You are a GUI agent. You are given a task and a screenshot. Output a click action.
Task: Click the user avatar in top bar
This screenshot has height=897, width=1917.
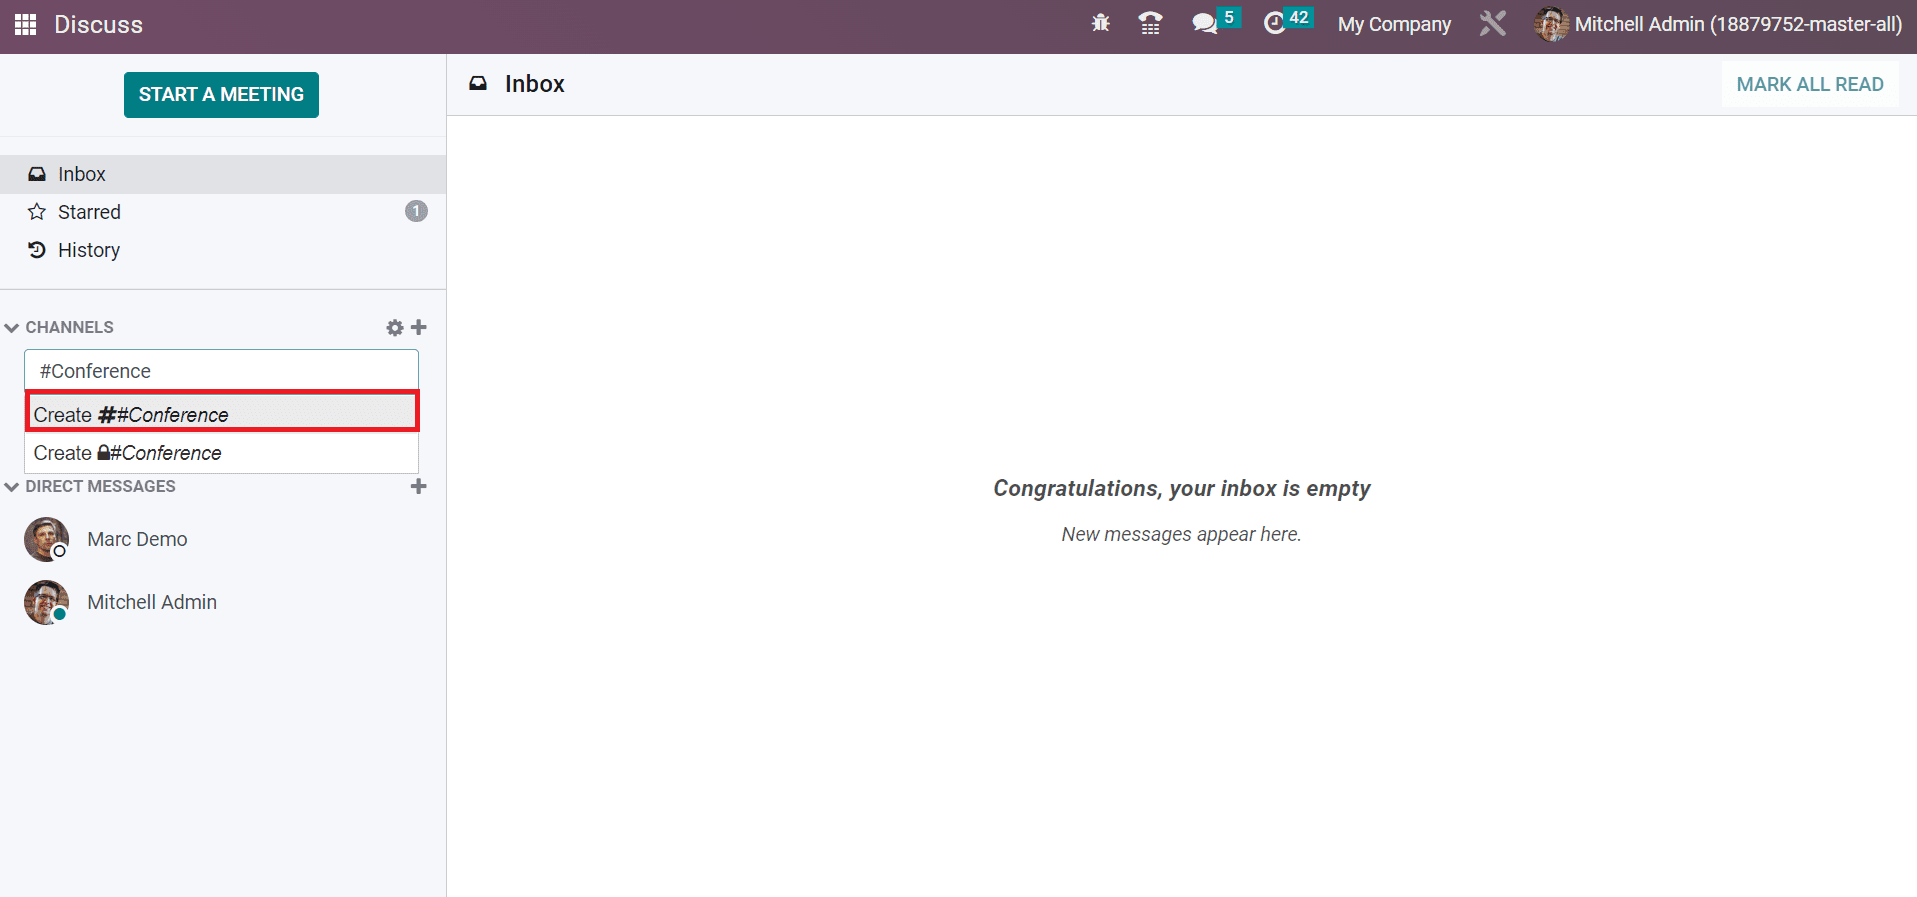[1551, 24]
